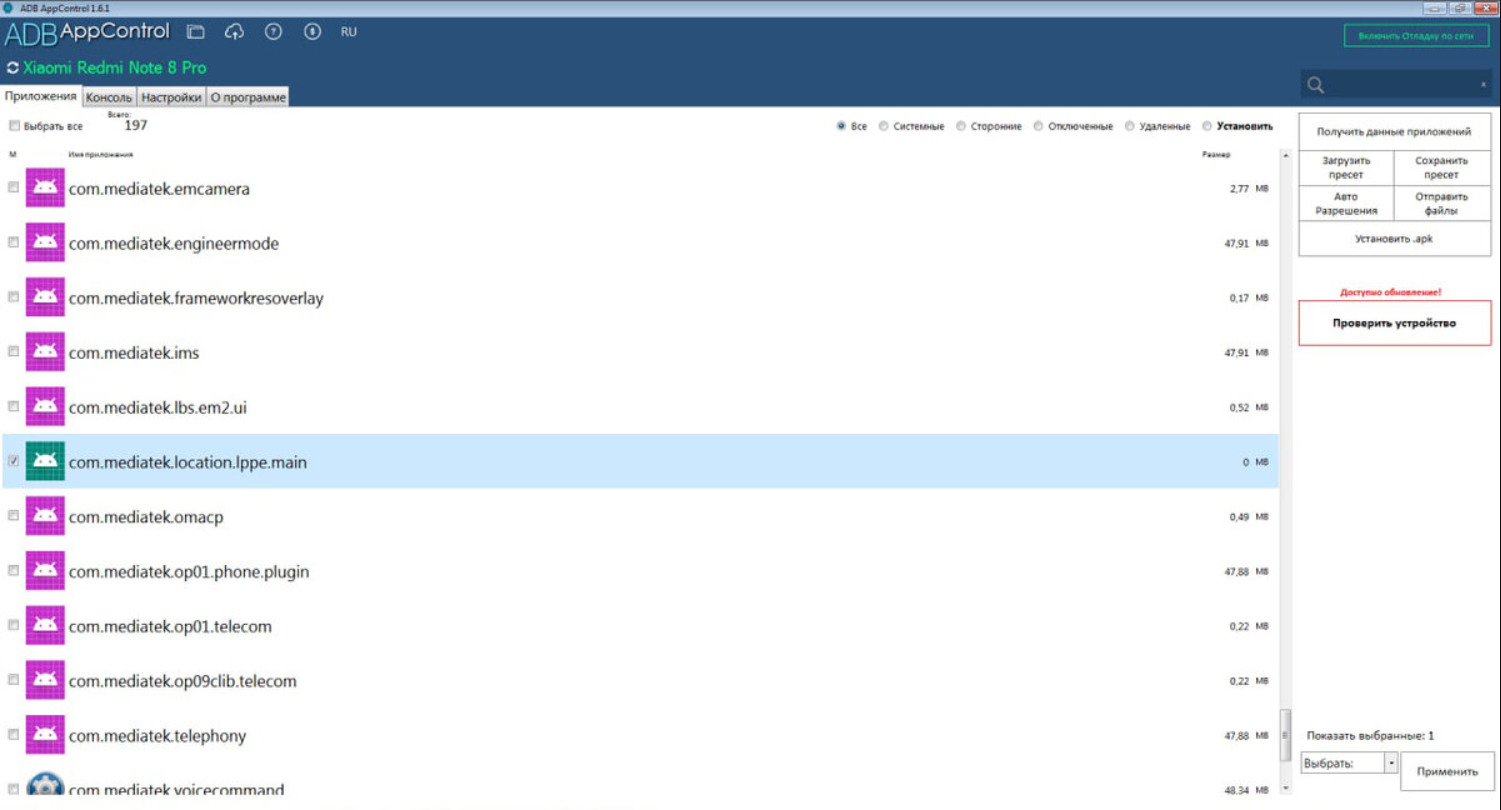
Task: Click gear icon of com.mediatek.voicecommand
Action: click(x=45, y=786)
